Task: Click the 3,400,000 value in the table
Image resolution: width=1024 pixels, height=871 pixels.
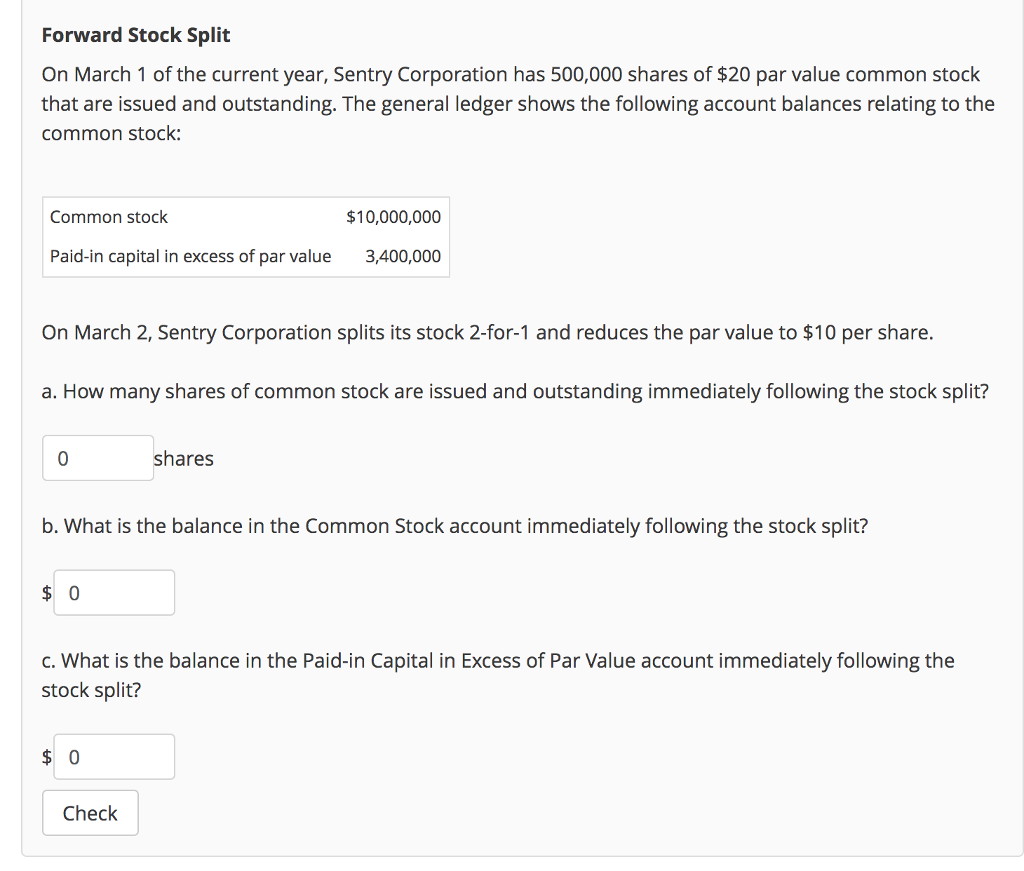Action: 405,256
